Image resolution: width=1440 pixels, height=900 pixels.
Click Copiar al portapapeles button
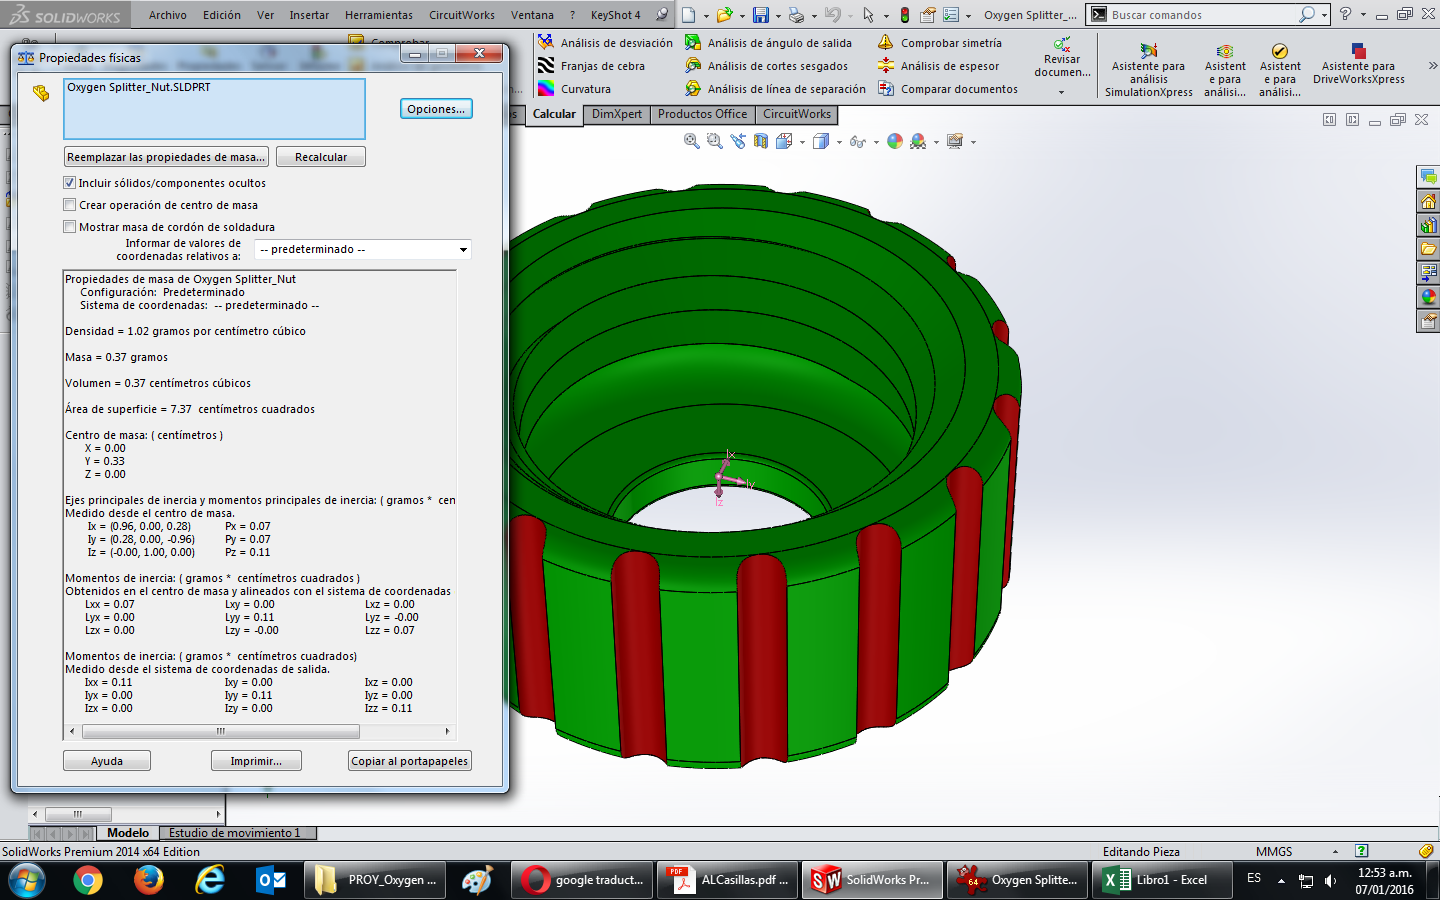(x=410, y=761)
